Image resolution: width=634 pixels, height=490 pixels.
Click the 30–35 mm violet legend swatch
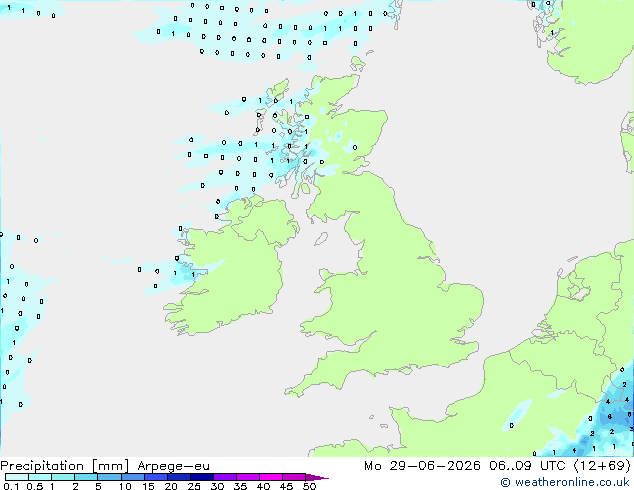click(x=224, y=477)
